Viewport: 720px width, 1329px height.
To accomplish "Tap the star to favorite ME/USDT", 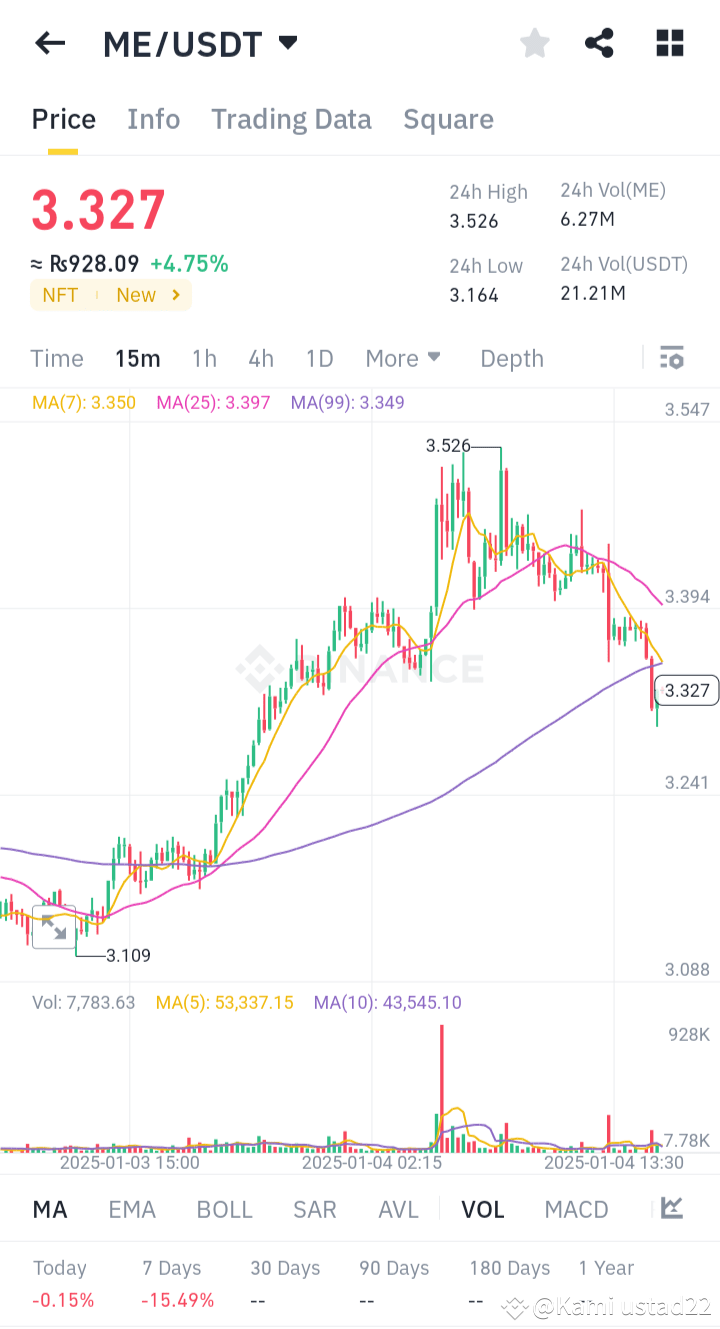I will [x=534, y=43].
